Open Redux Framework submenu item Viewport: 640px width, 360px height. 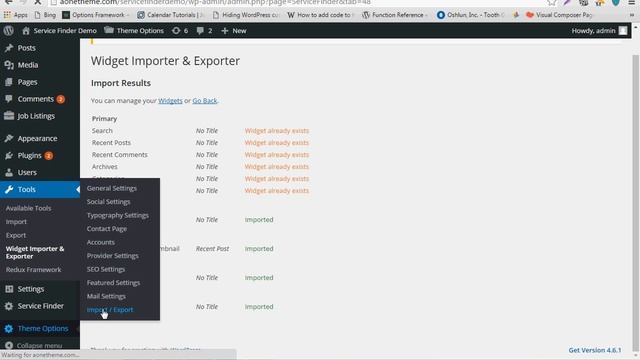pos(33,270)
